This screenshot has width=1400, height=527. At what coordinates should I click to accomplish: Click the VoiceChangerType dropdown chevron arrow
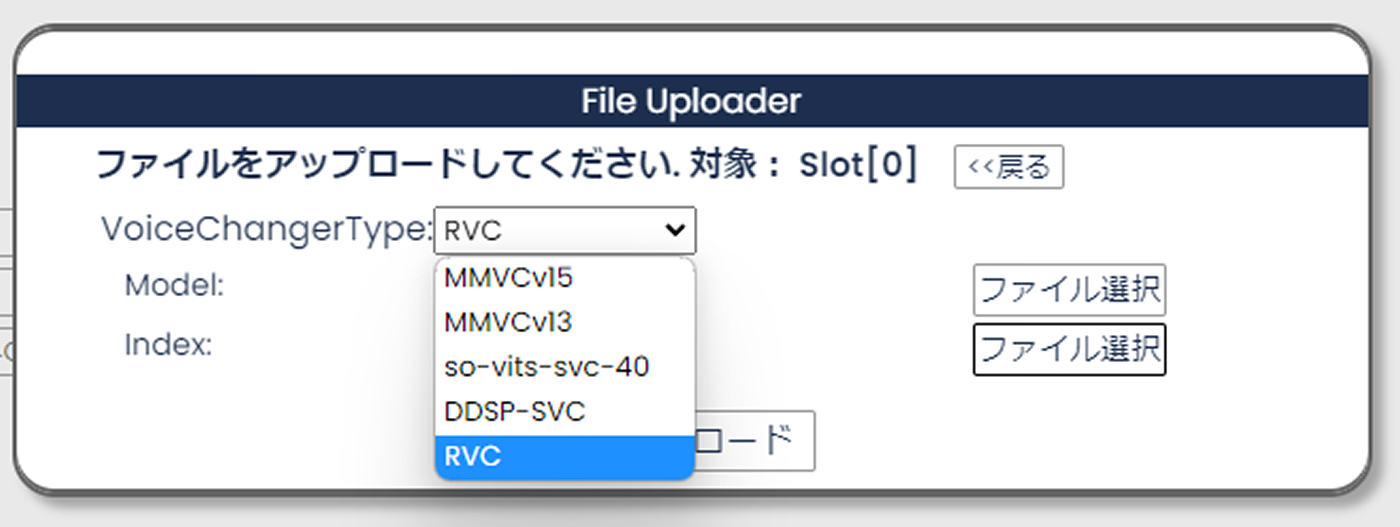click(675, 230)
